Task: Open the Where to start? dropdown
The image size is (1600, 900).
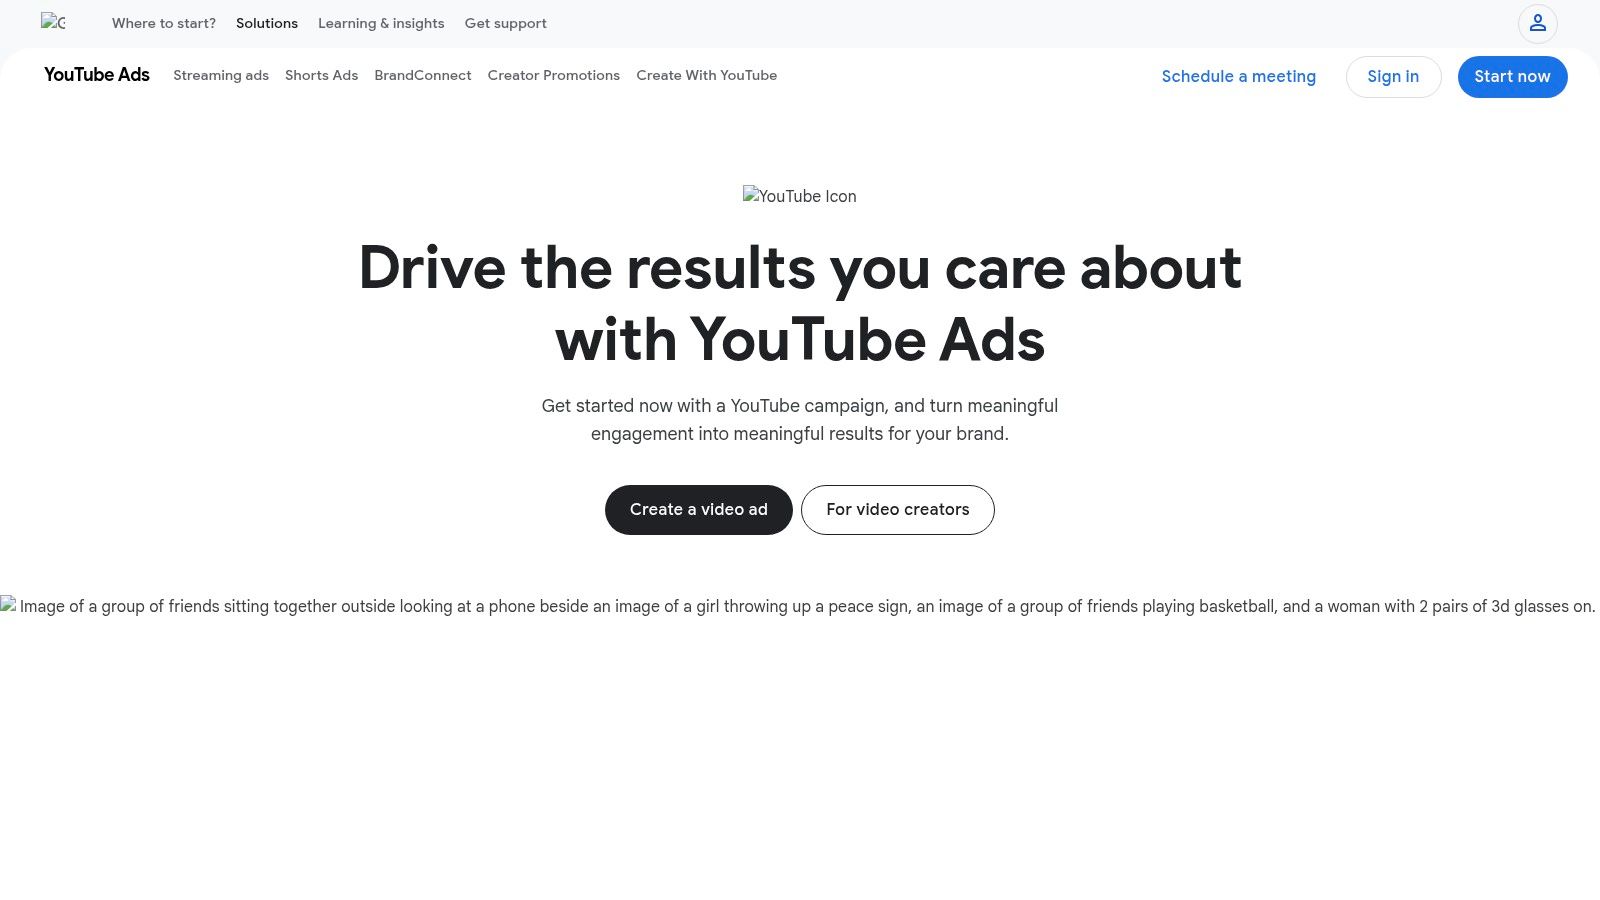Action: click(163, 23)
